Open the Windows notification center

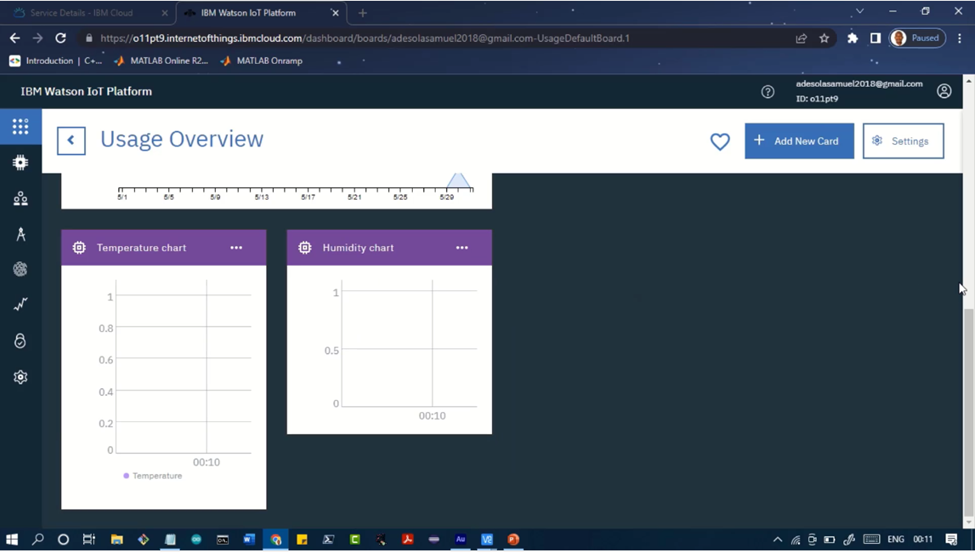(951, 540)
